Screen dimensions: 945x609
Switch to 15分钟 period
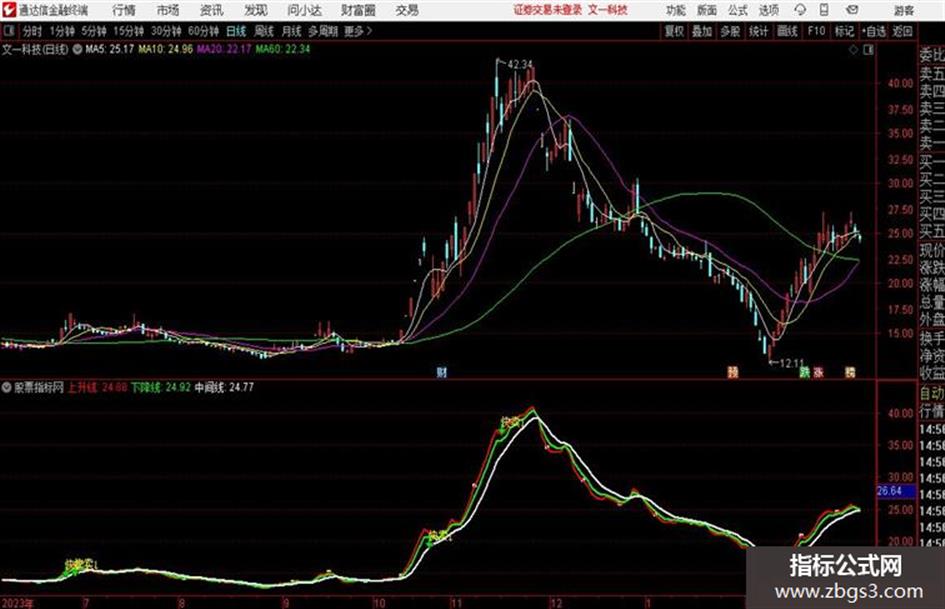(x=128, y=31)
